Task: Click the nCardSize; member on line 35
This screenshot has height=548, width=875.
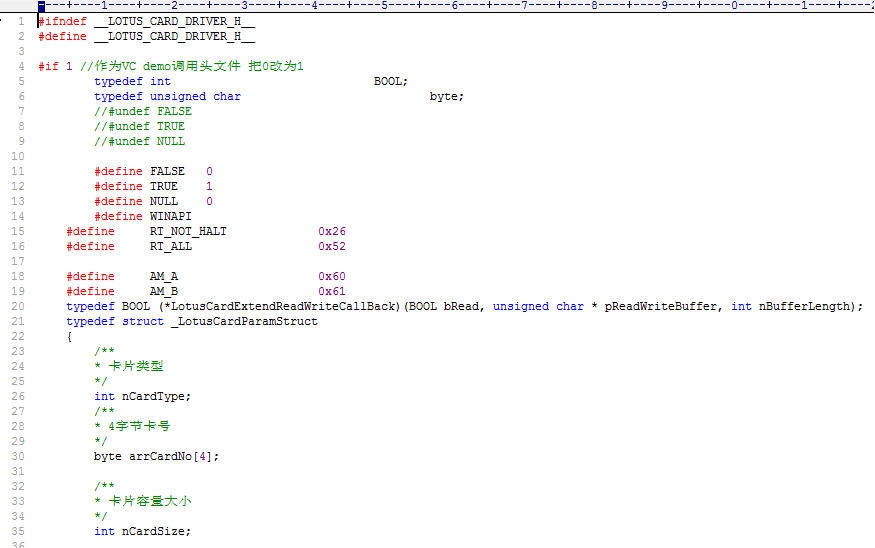Action: coord(156,531)
